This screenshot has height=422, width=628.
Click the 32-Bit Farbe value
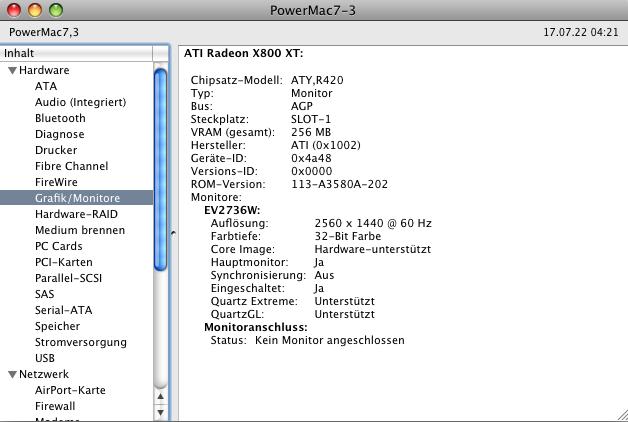click(348, 236)
